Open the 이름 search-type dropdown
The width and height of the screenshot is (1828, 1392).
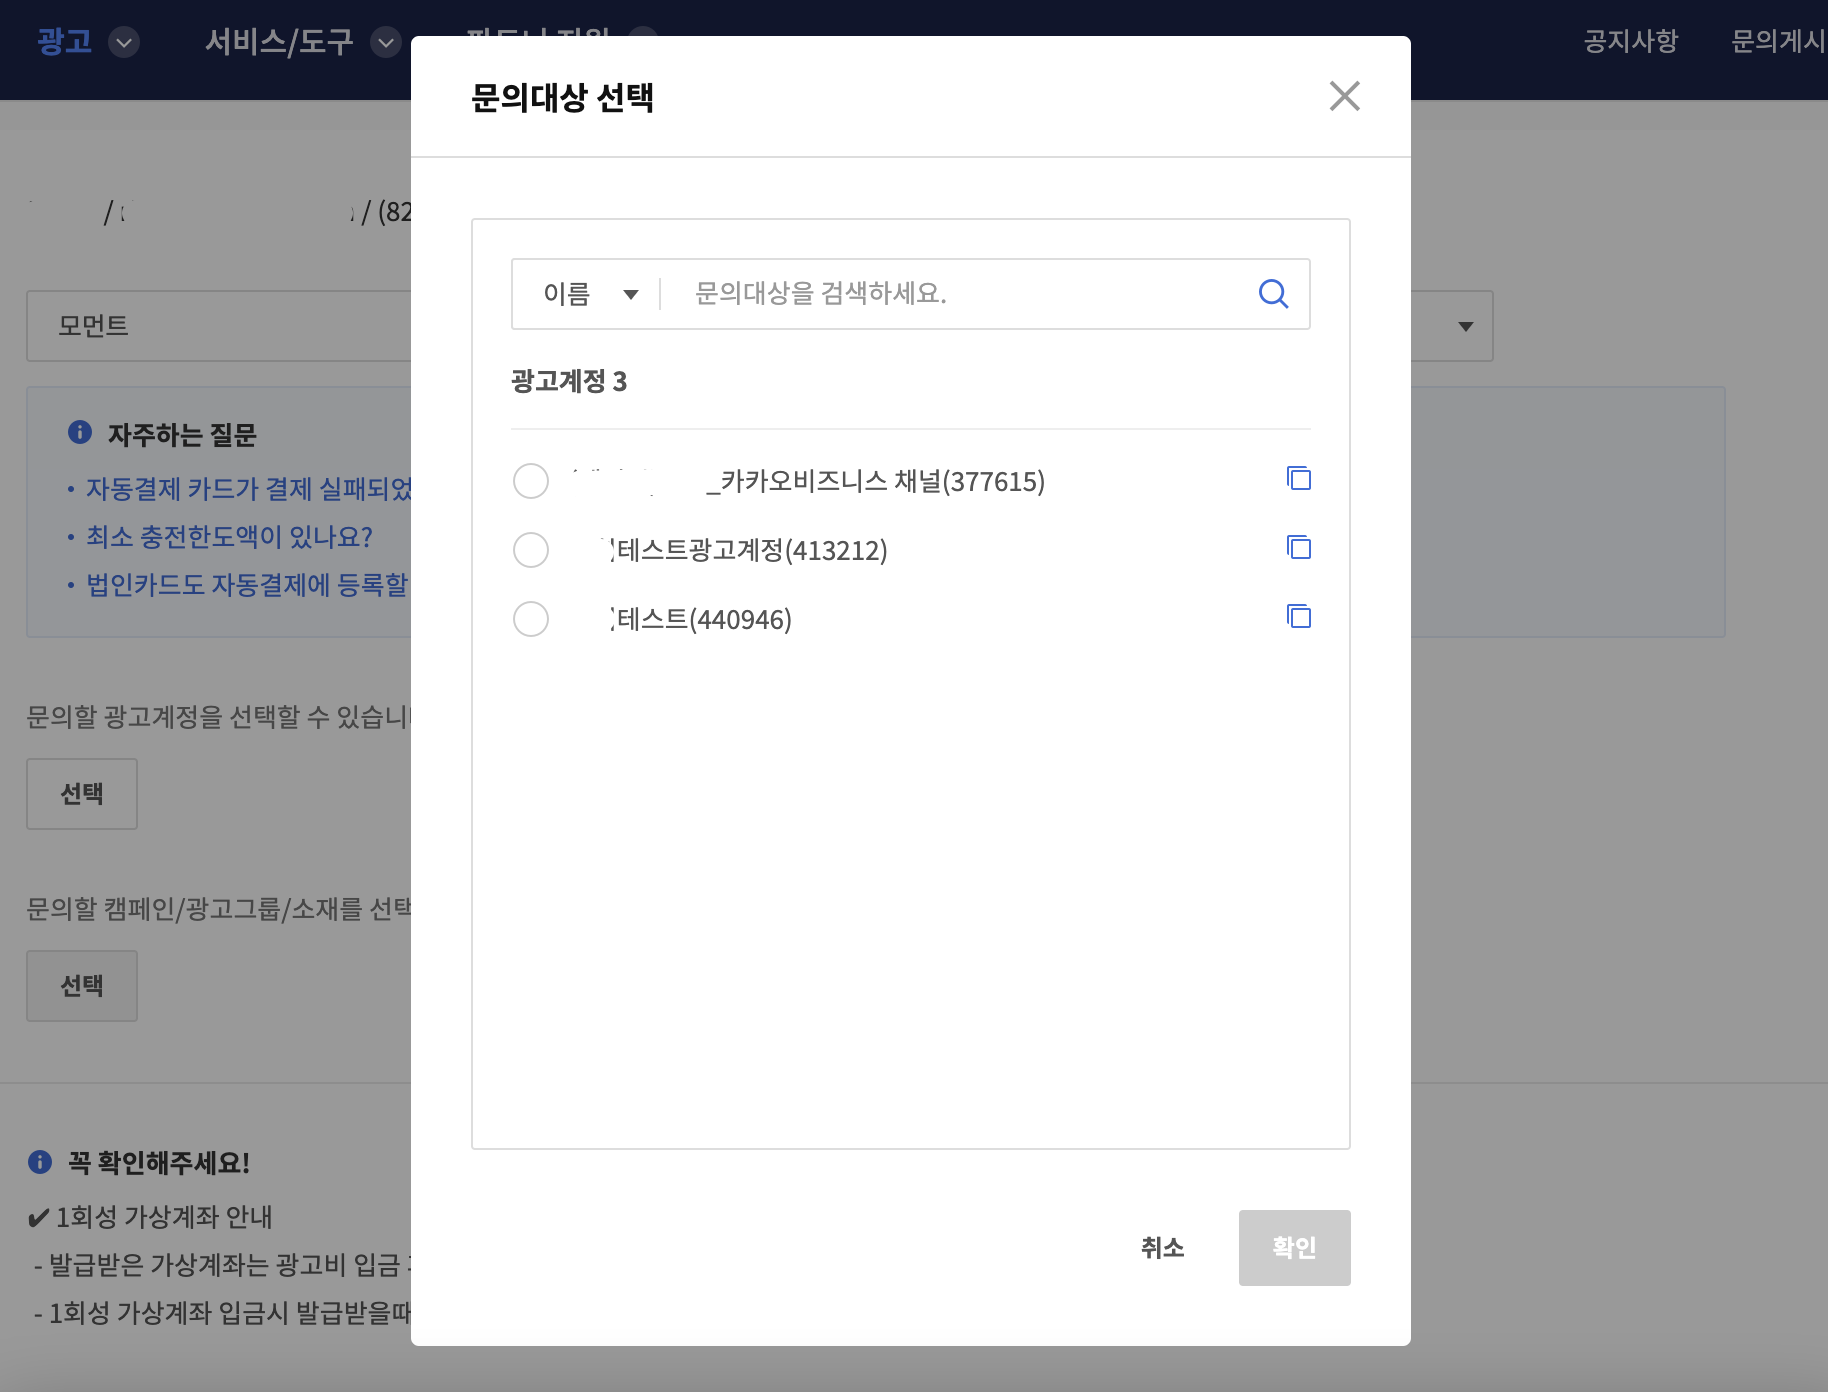589,294
